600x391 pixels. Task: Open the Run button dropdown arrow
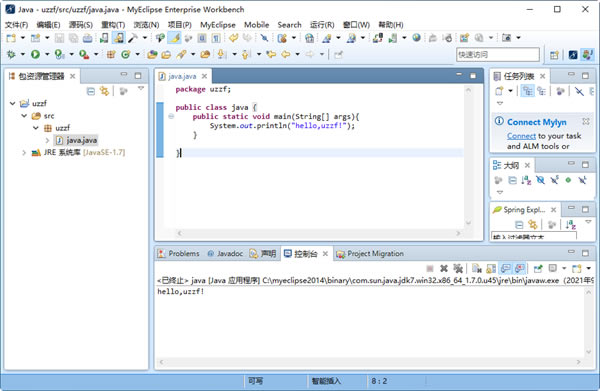point(47,55)
